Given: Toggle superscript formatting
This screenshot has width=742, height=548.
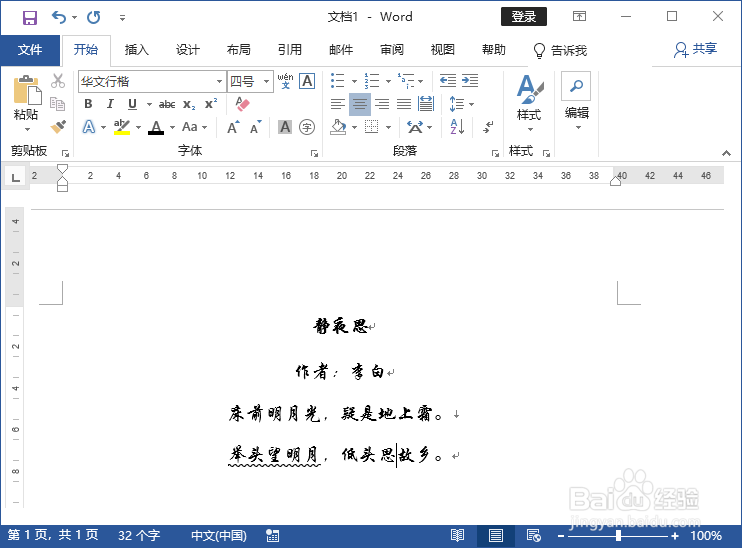Looking at the screenshot, I should (211, 104).
